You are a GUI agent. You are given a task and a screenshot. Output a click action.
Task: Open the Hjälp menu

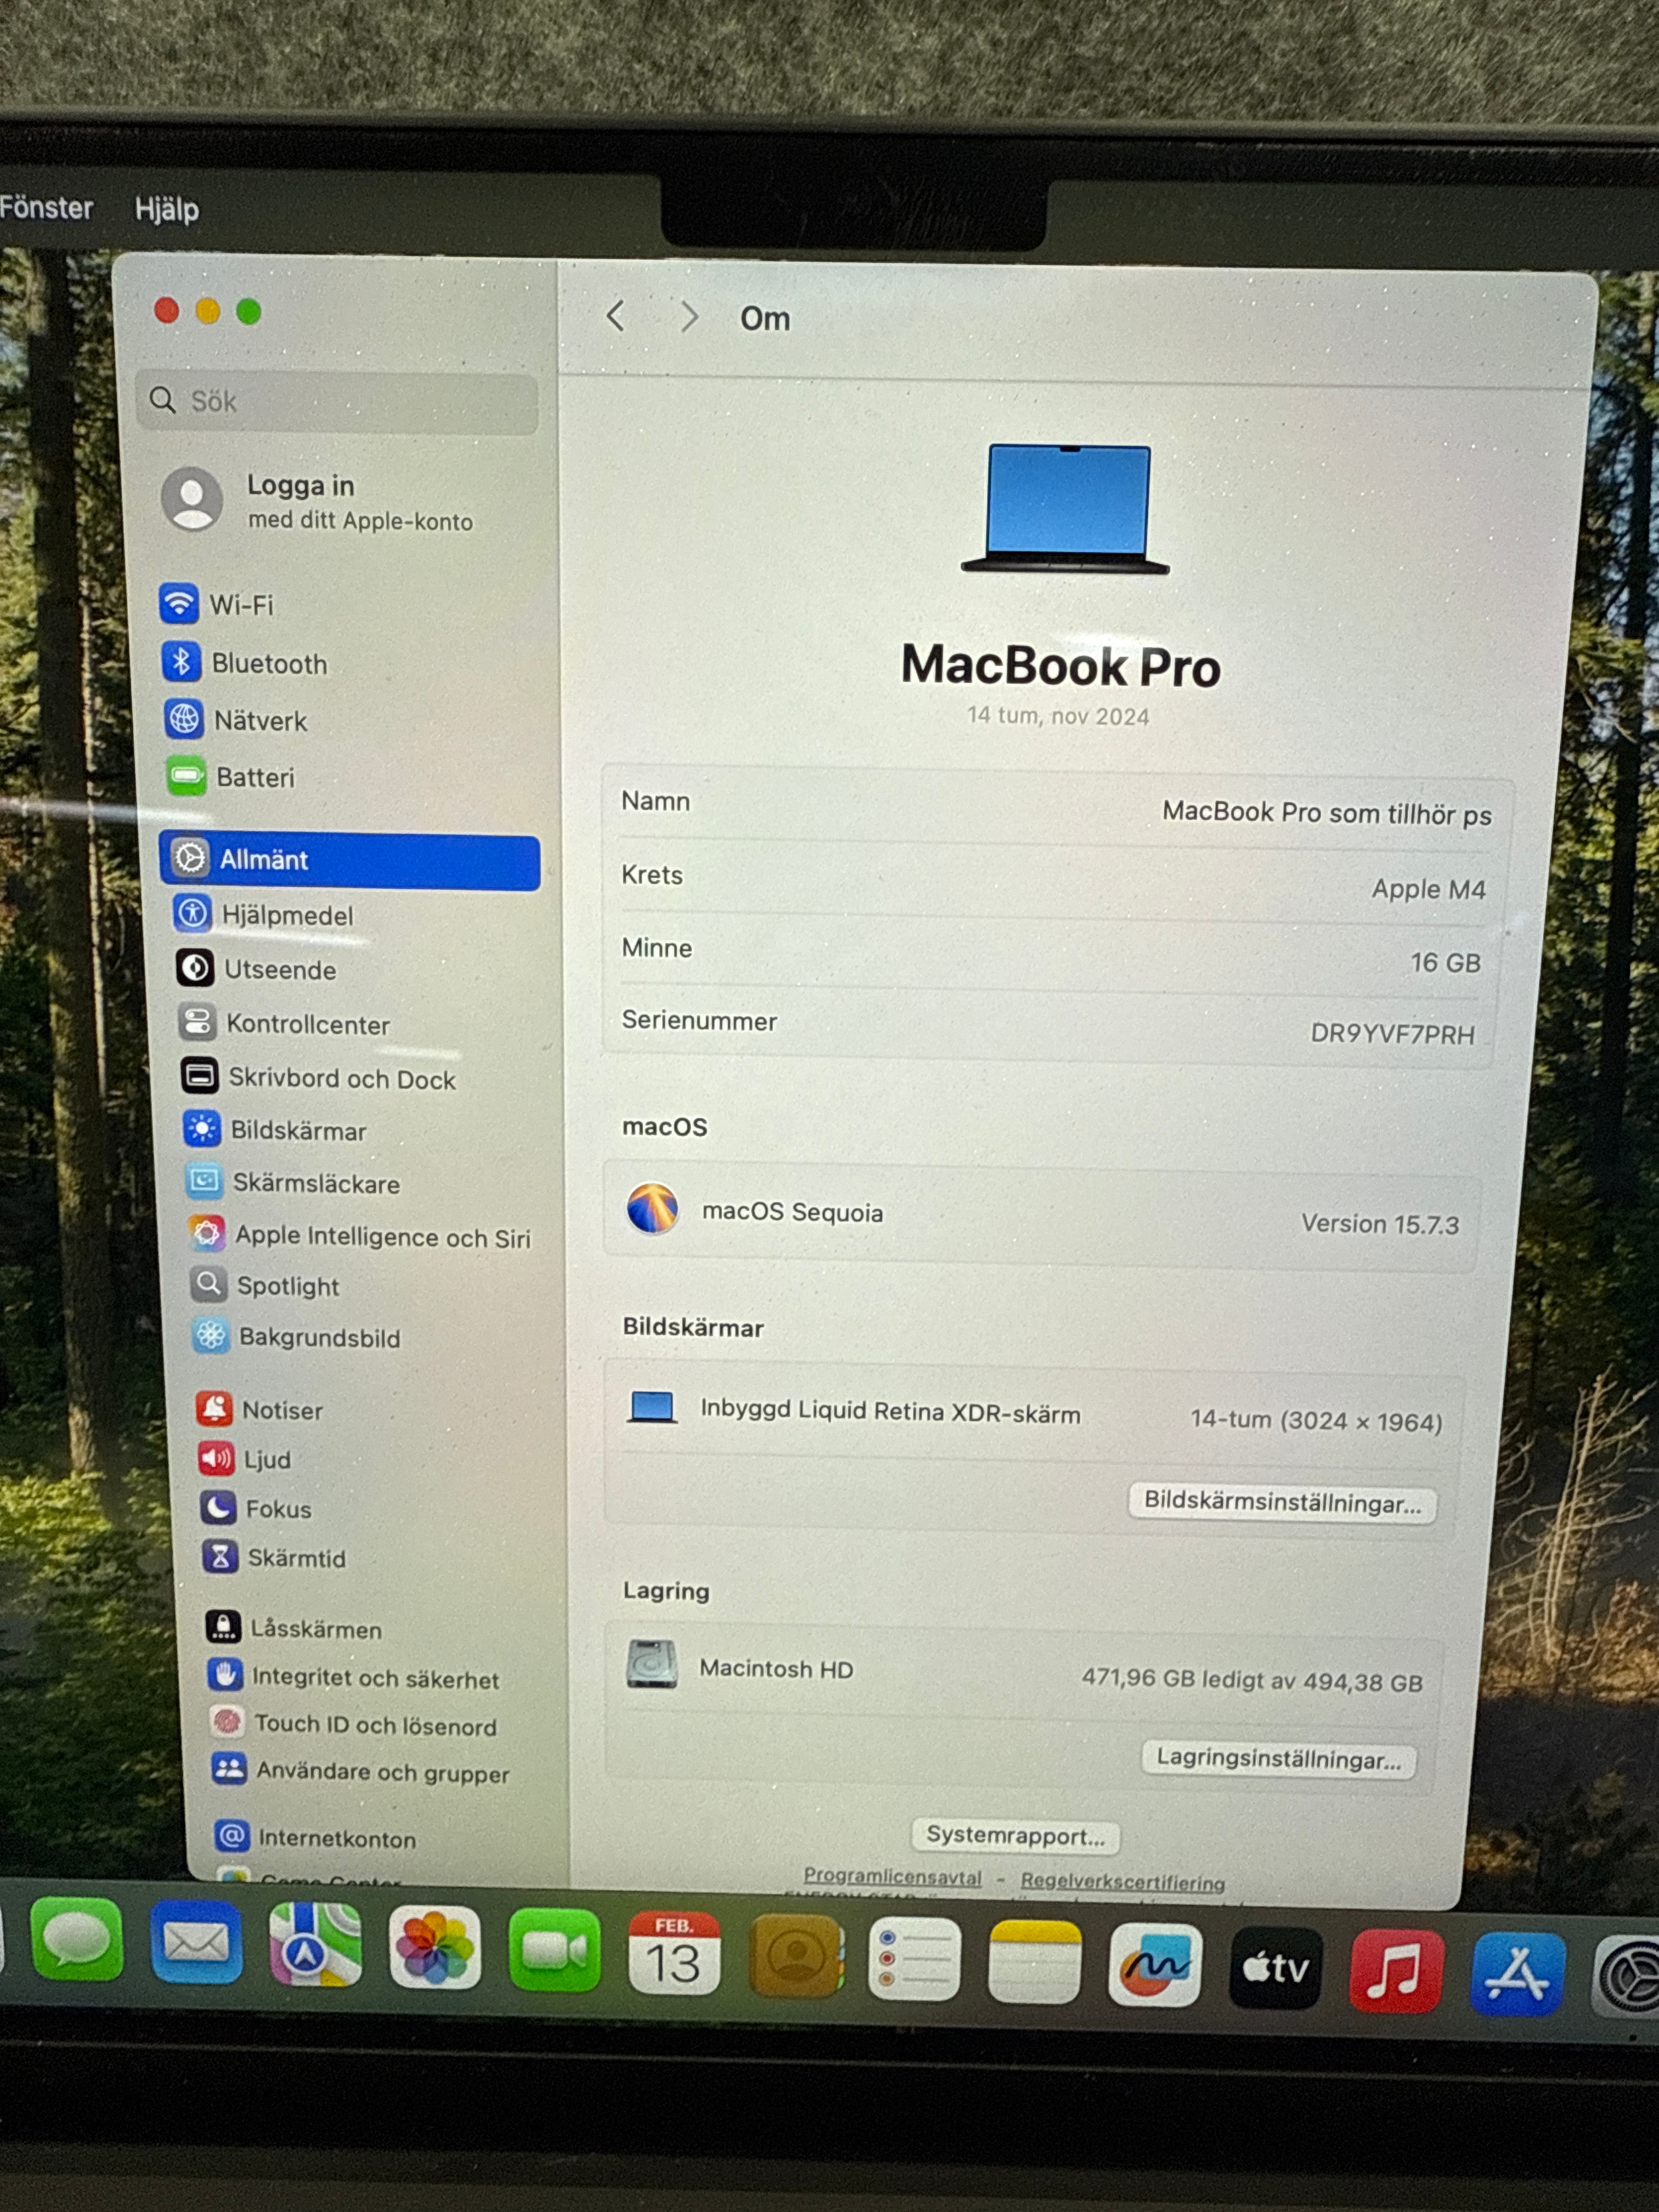point(167,209)
